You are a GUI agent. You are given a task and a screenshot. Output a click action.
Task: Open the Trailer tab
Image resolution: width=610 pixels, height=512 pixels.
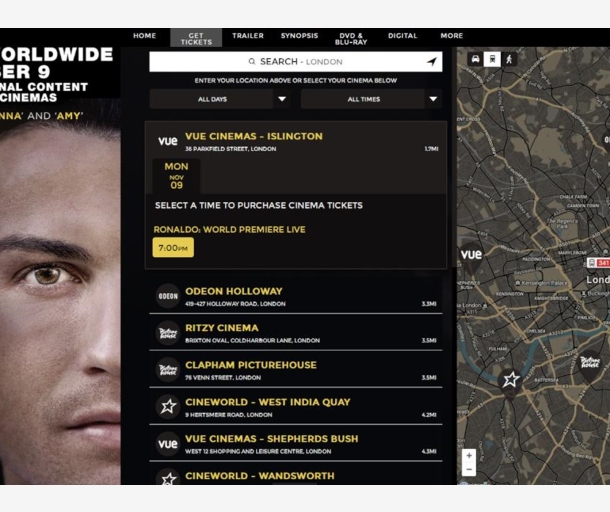pos(248,35)
